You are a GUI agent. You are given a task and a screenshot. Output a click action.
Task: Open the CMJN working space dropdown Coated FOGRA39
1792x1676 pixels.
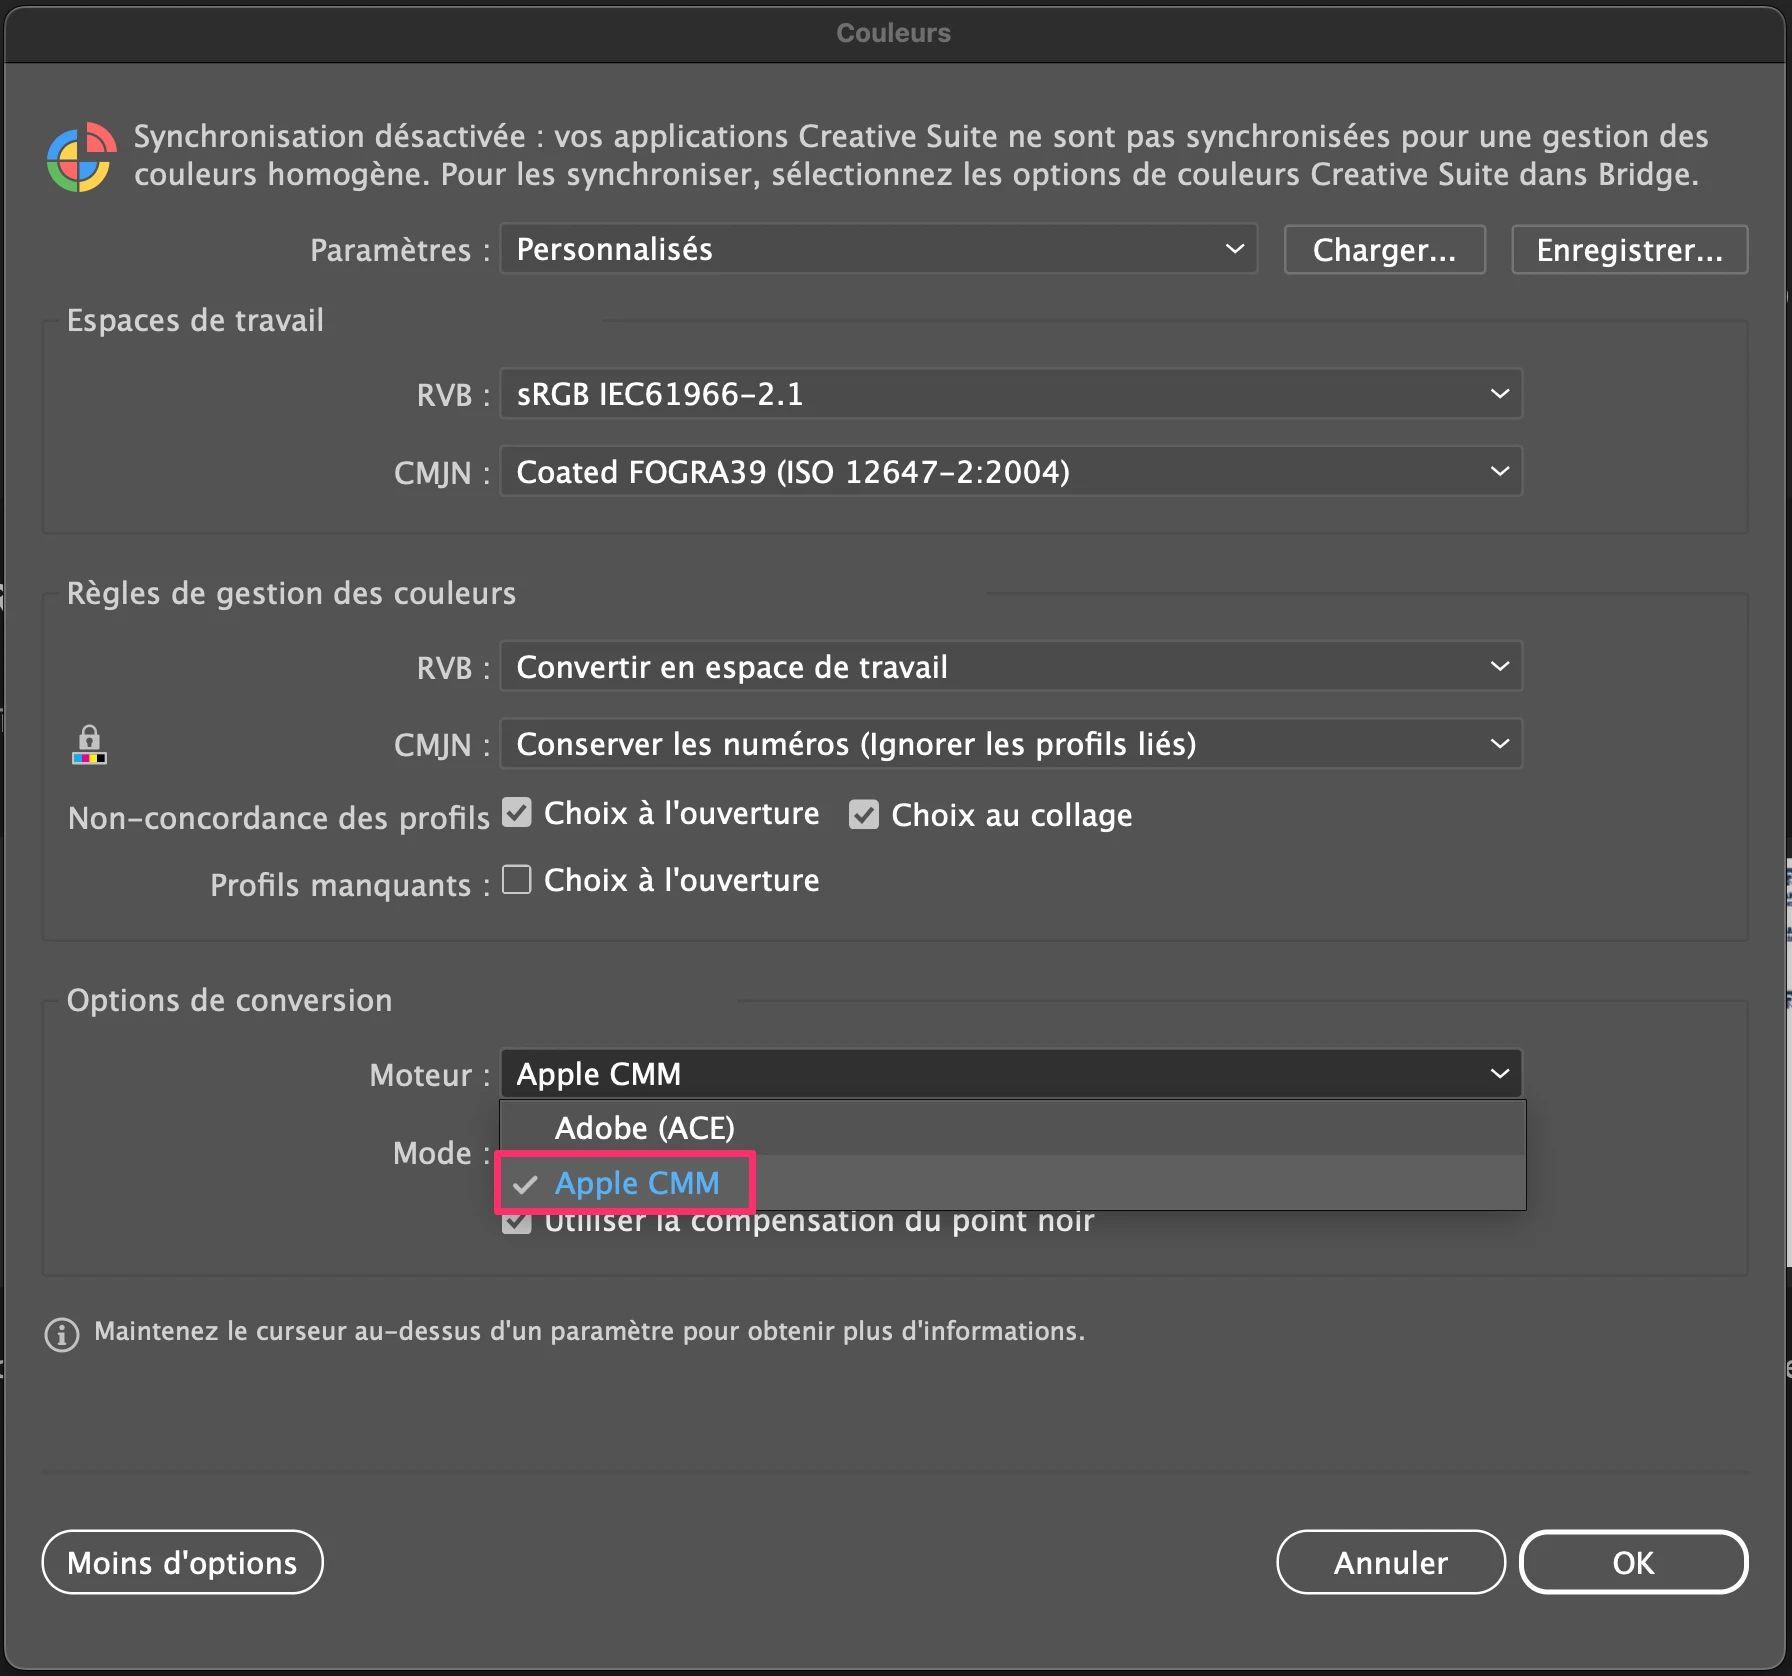[x=1011, y=471]
